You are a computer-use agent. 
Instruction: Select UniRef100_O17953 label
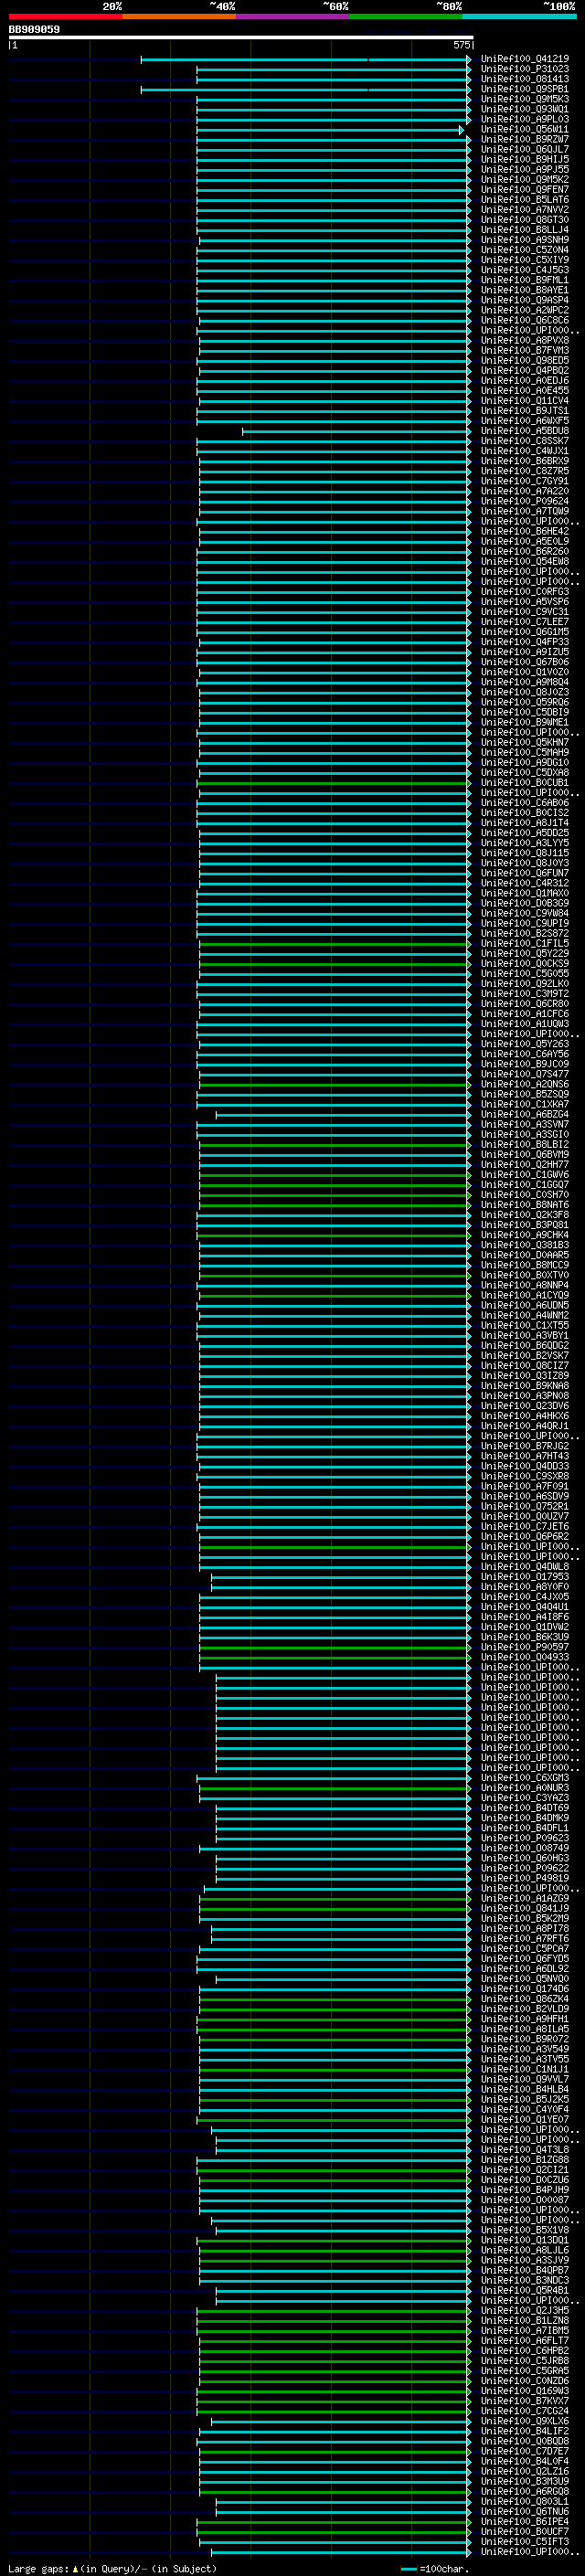[x=525, y=1577]
